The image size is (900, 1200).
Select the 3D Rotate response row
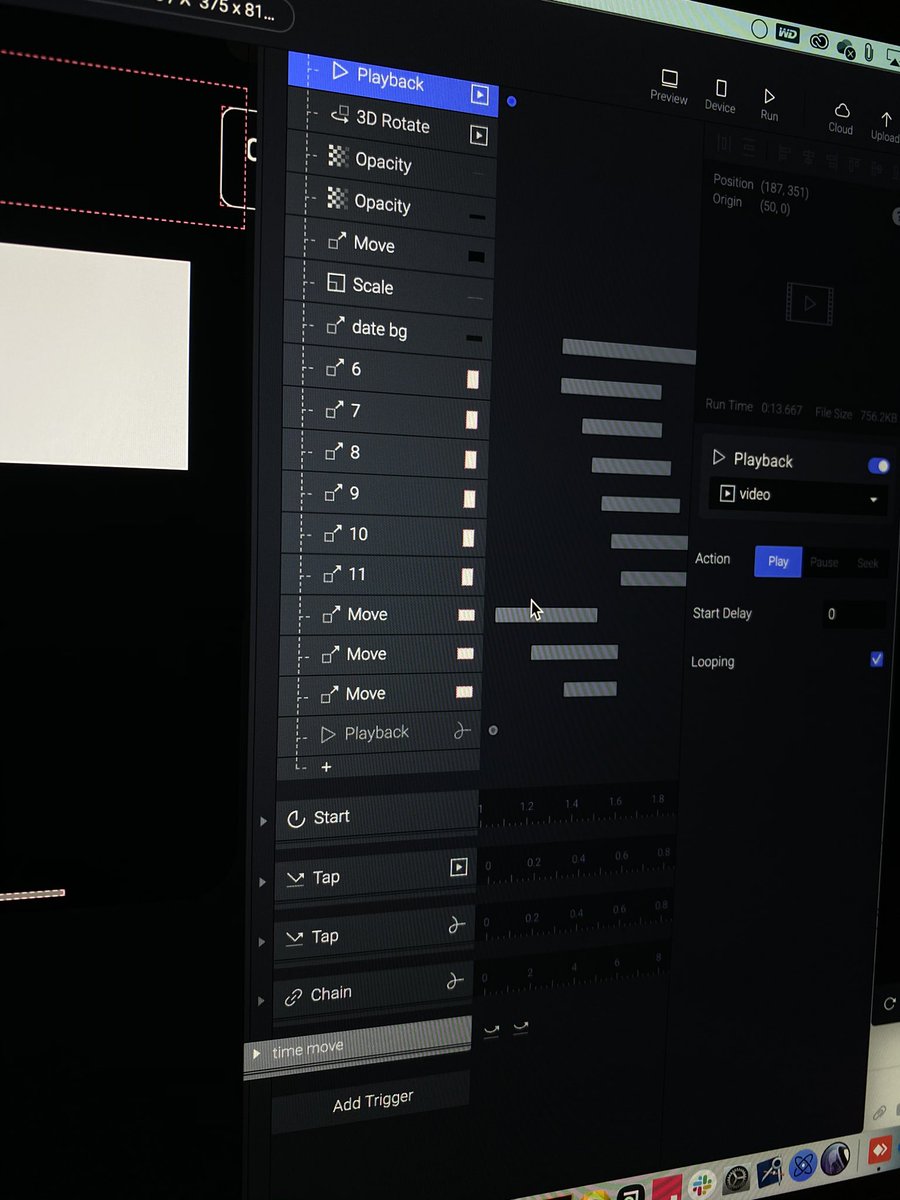392,124
